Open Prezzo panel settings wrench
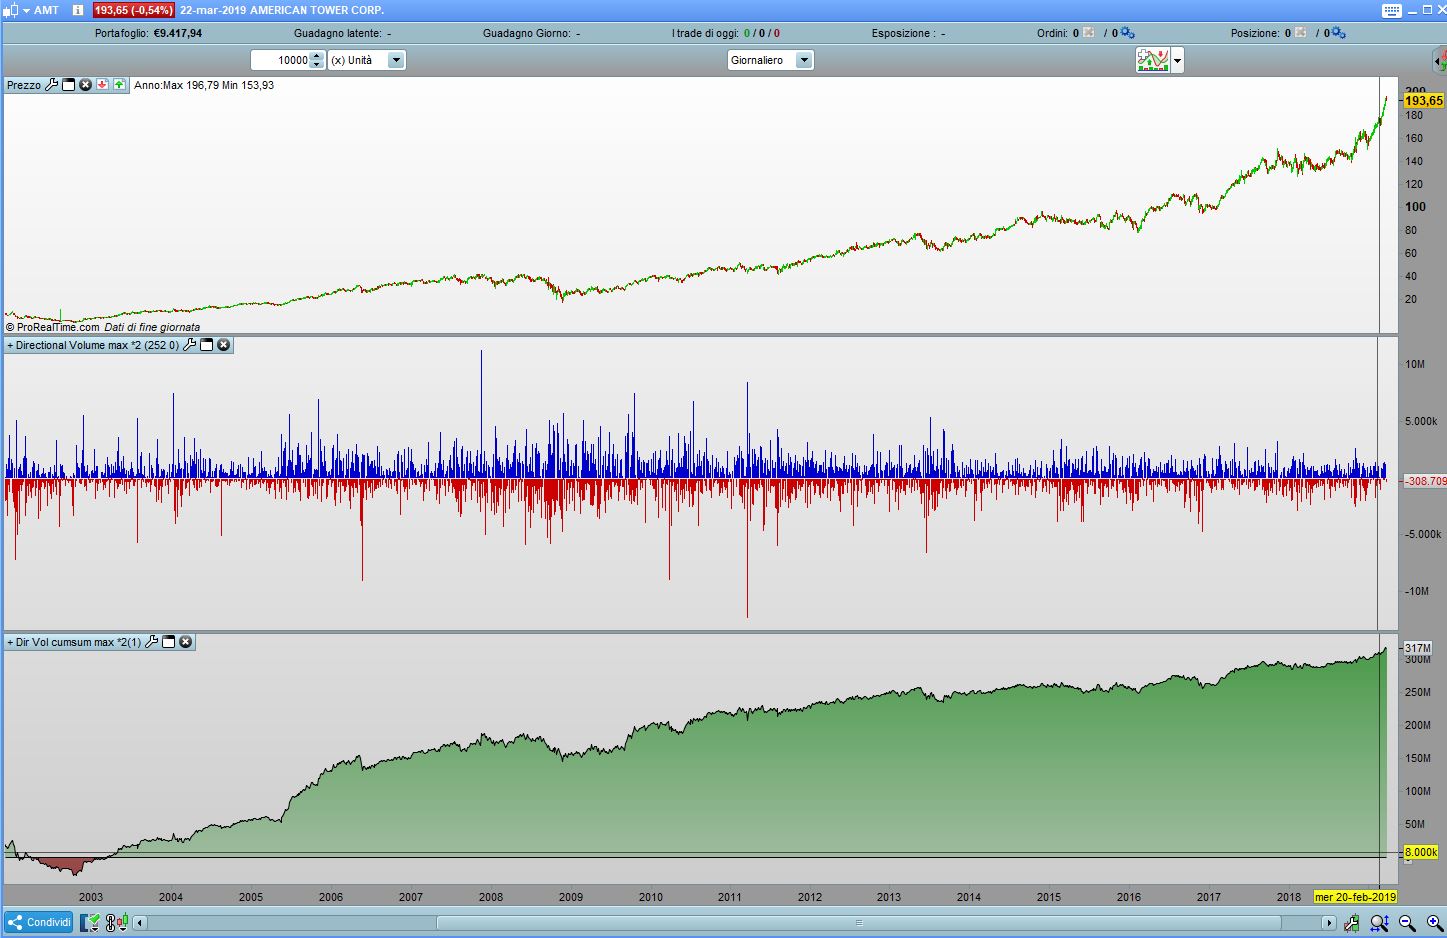This screenshot has height=938, width=1447. [x=52, y=85]
